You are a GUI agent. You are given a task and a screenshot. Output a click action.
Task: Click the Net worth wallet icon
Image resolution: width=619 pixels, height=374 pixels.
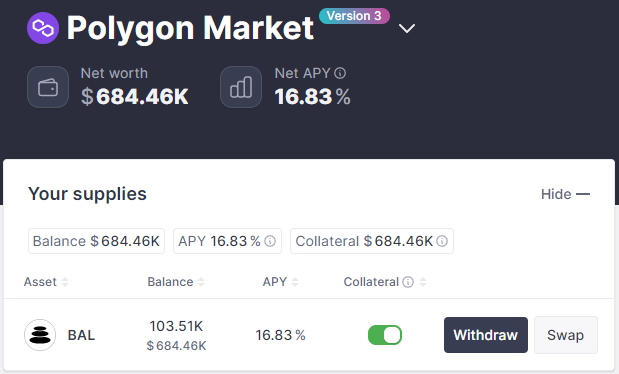pyautogui.click(x=48, y=87)
